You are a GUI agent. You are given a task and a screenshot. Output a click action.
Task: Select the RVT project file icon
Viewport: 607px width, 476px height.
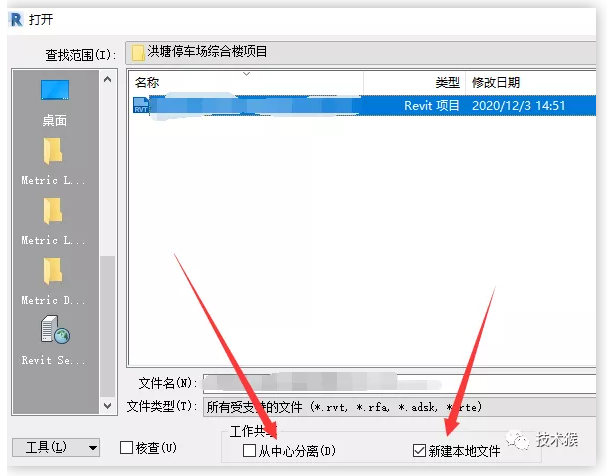(x=141, y=105)
